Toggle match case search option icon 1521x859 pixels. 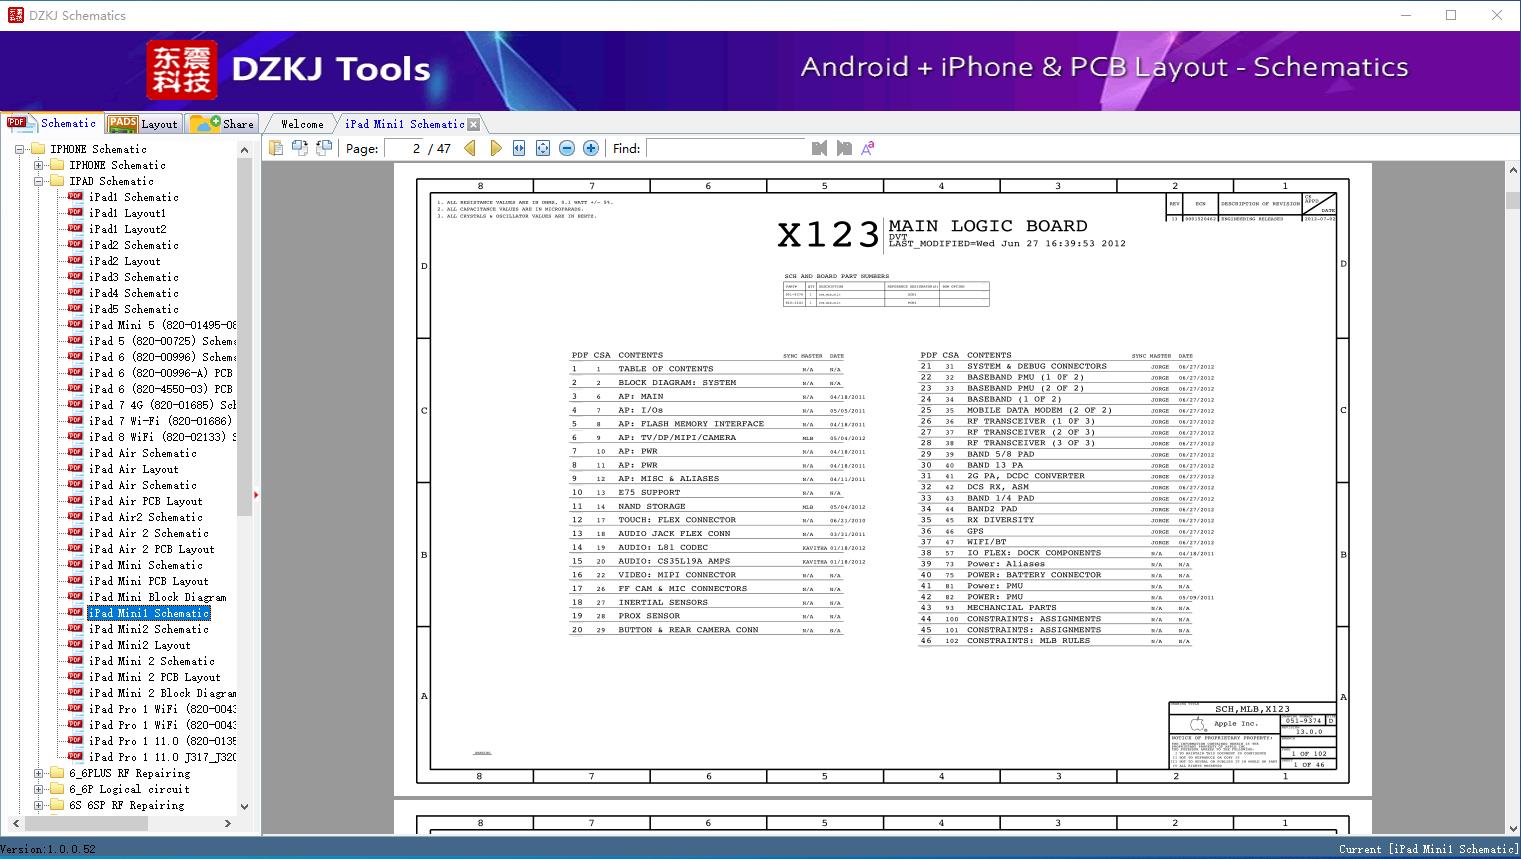tap(868, 148)
